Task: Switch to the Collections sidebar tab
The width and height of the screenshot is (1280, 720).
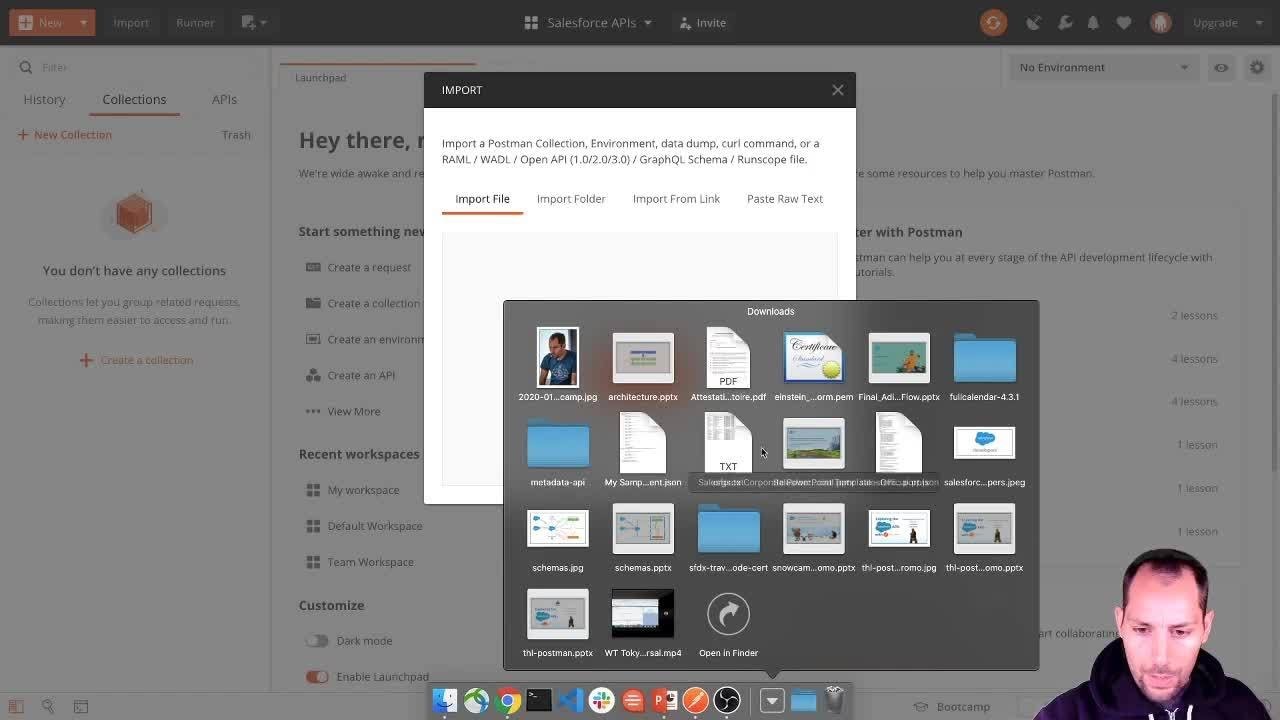Action: (134, 99)
